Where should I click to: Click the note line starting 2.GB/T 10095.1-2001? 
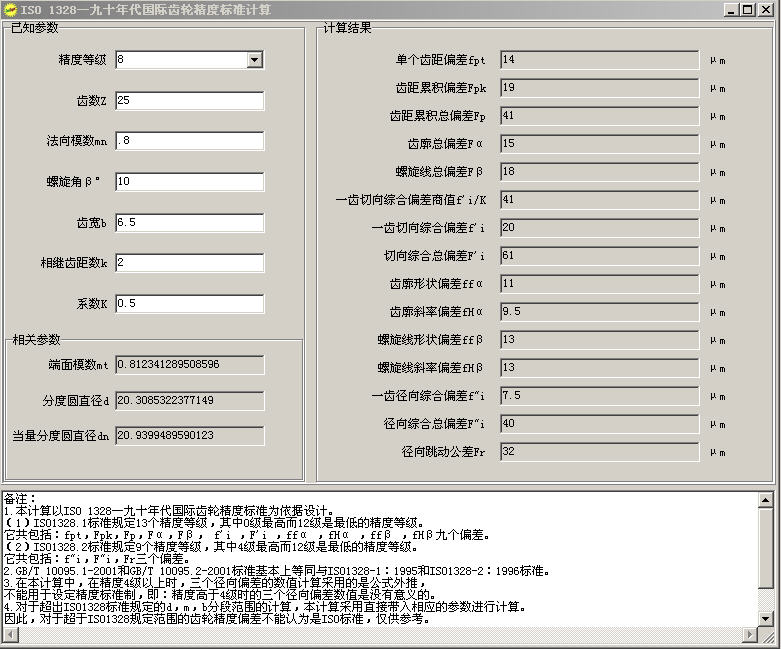[276, 571]
